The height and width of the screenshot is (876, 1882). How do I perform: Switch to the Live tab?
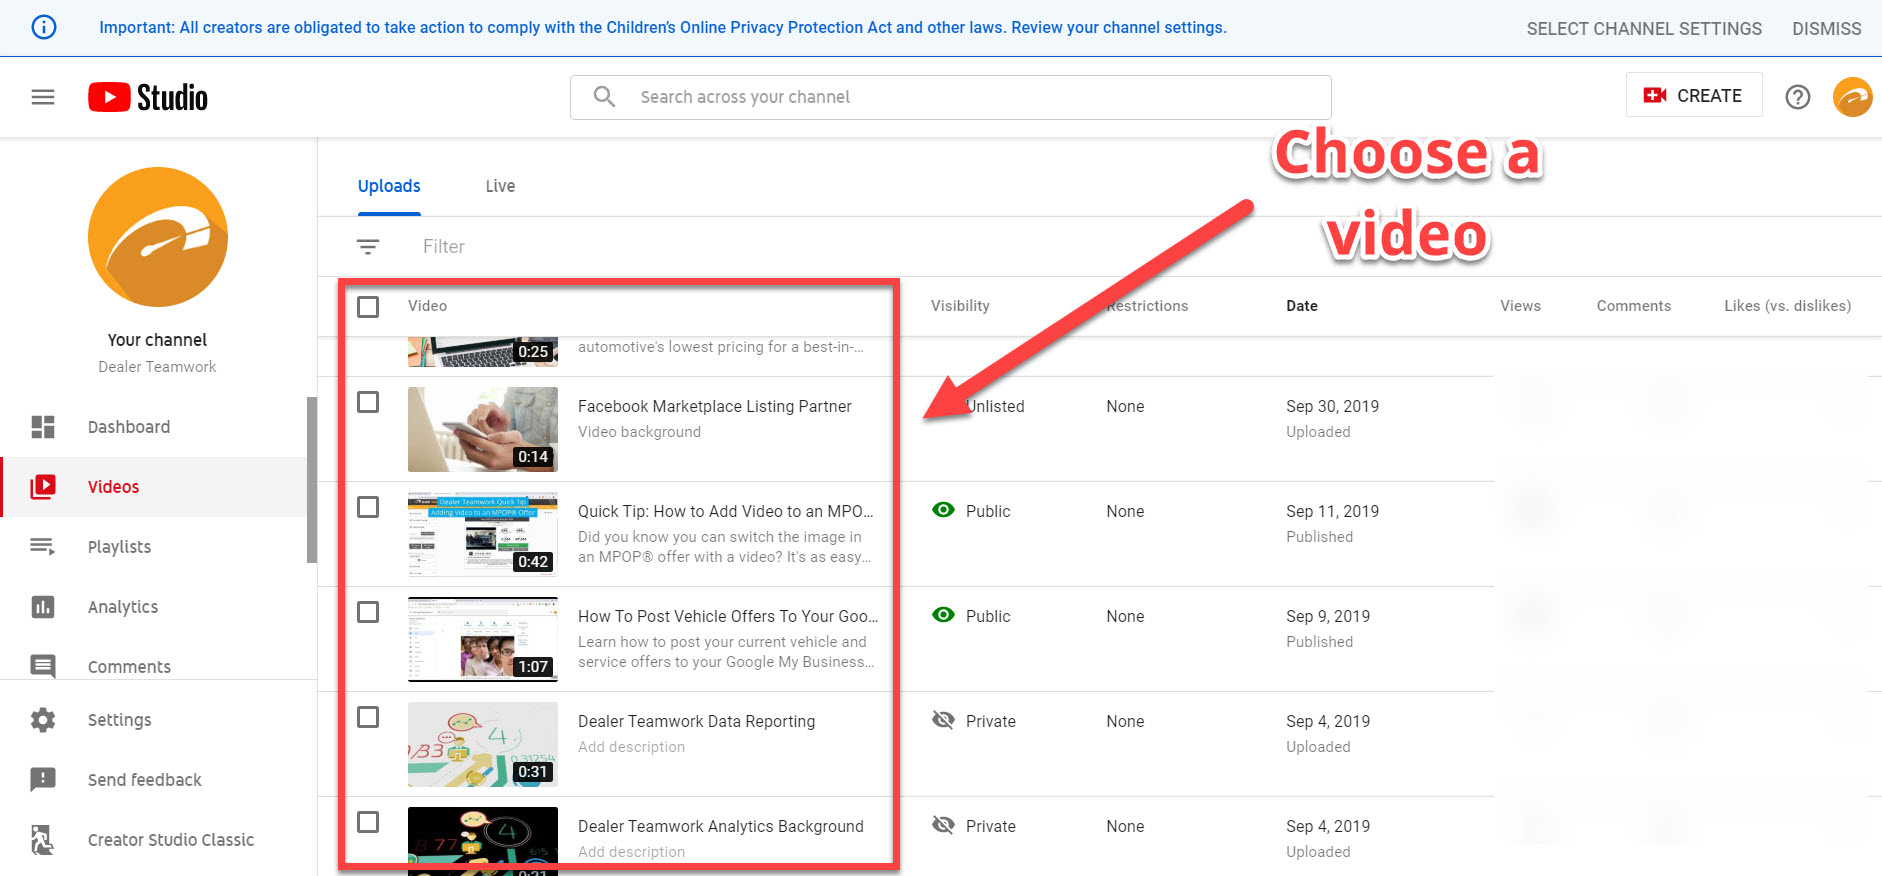click(500, 186)
